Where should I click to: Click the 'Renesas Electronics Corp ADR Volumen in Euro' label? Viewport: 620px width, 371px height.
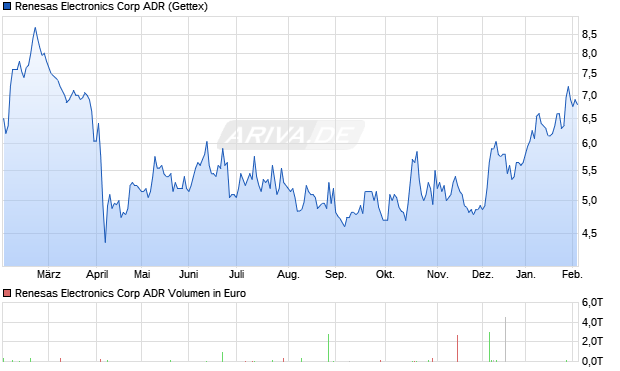coord(130,293)
